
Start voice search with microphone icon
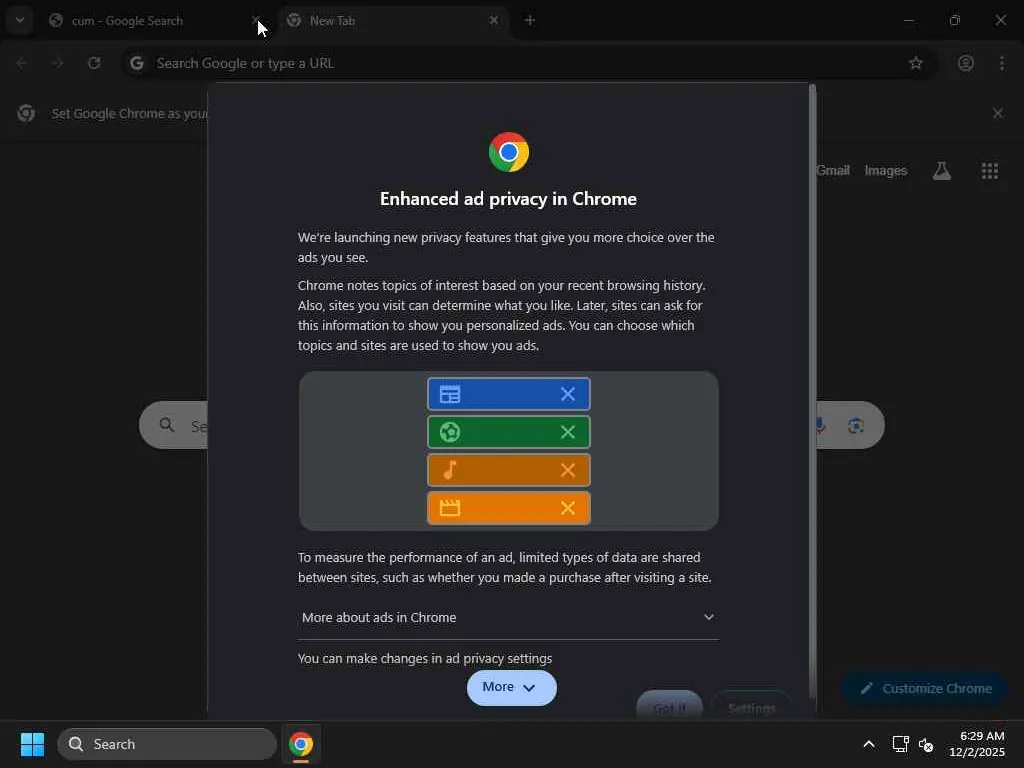pos(820,426)
